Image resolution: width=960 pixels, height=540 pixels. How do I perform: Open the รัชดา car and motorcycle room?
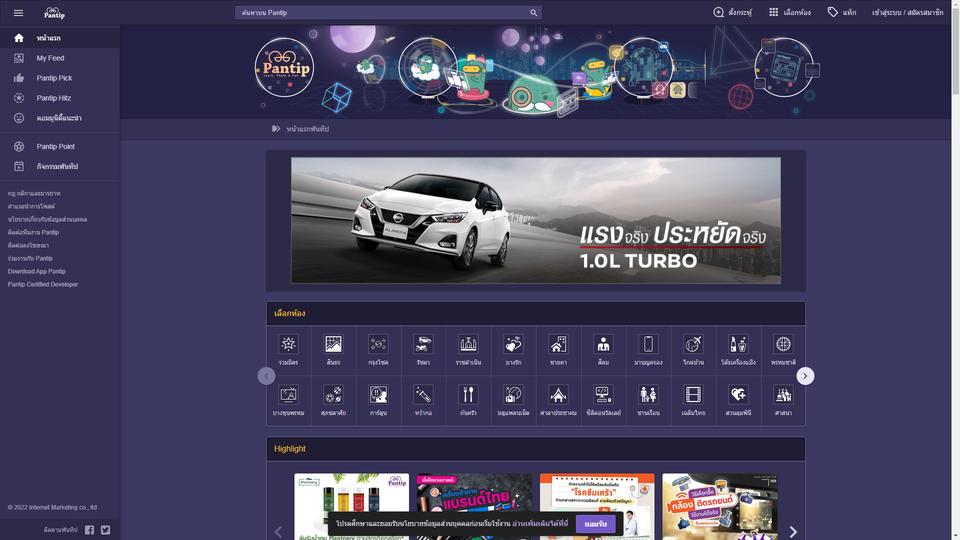[423, 344]
